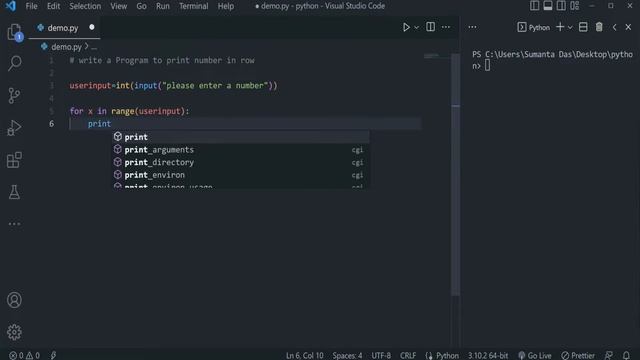Choose print_directory from the suggestions
Viewport: 640px width, 360px height.
[241, 162]
